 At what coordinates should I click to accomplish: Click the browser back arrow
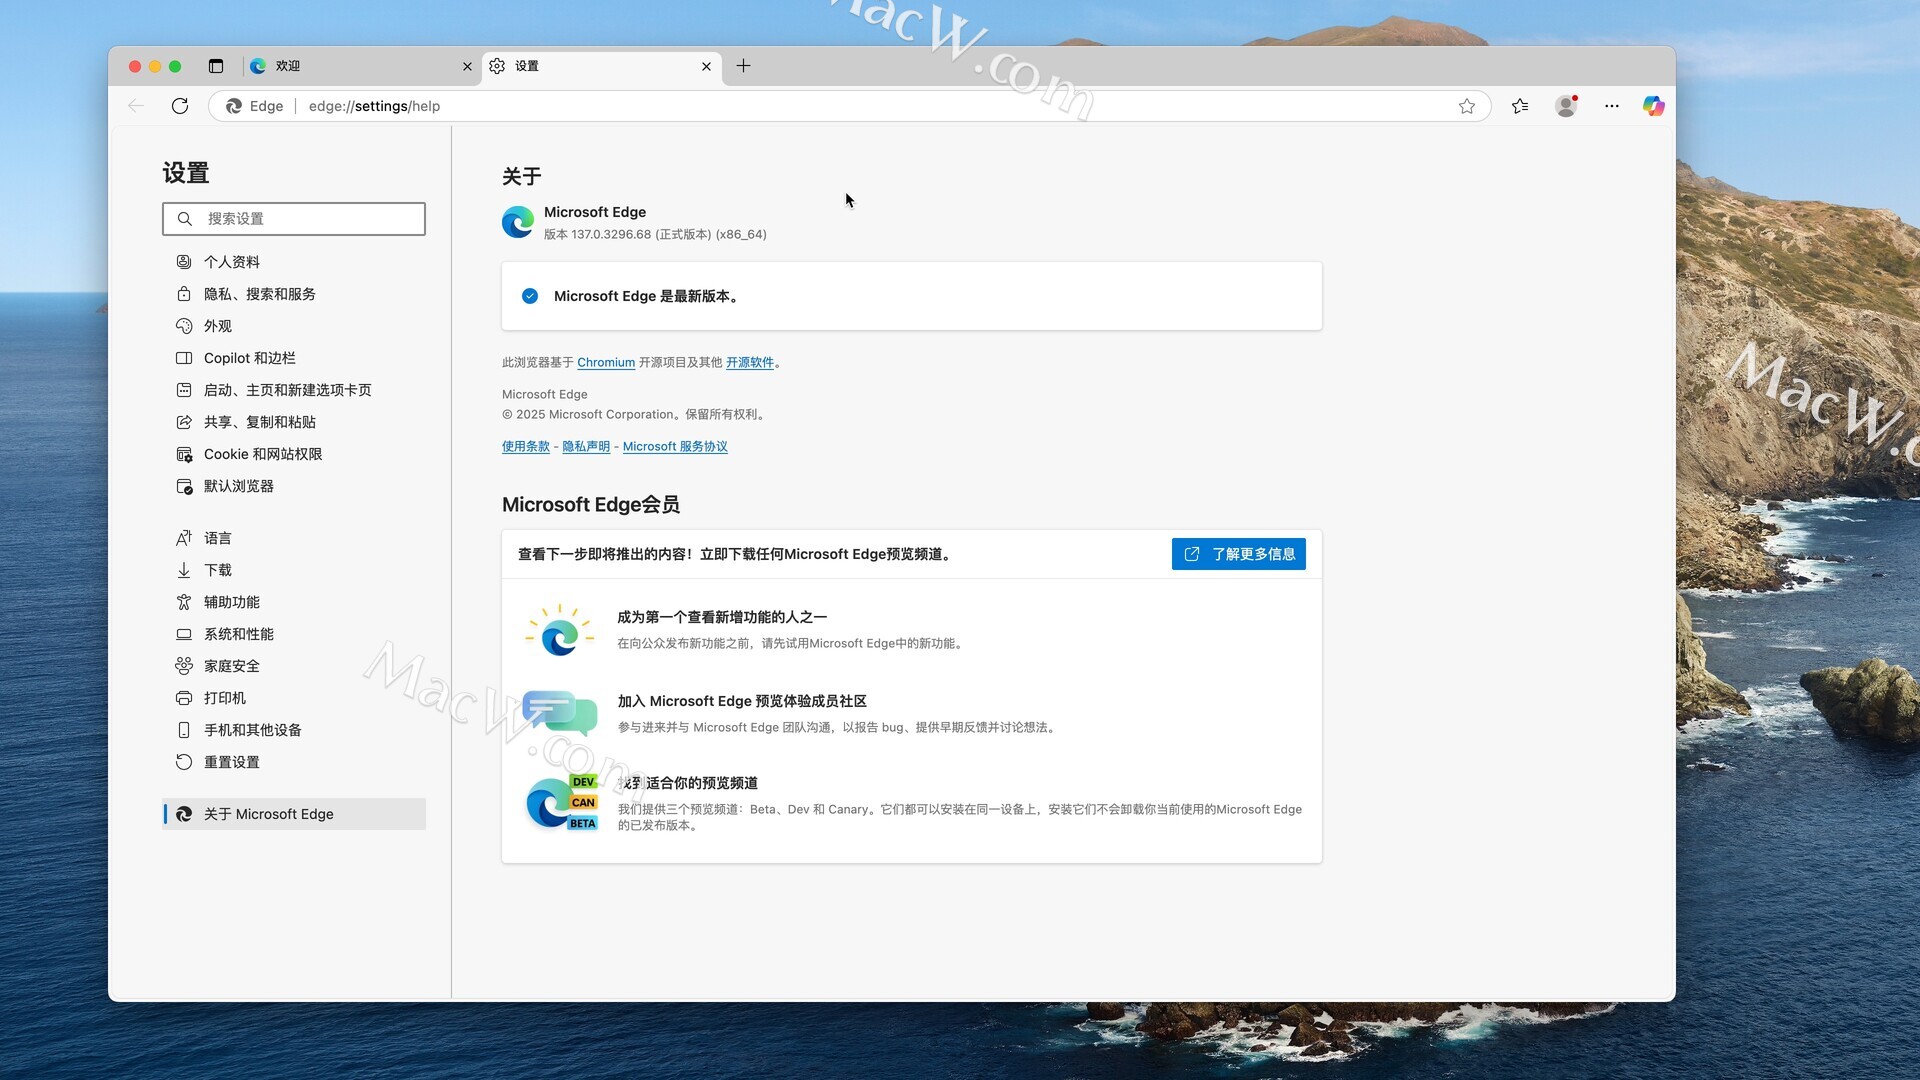tap(136, 106)
